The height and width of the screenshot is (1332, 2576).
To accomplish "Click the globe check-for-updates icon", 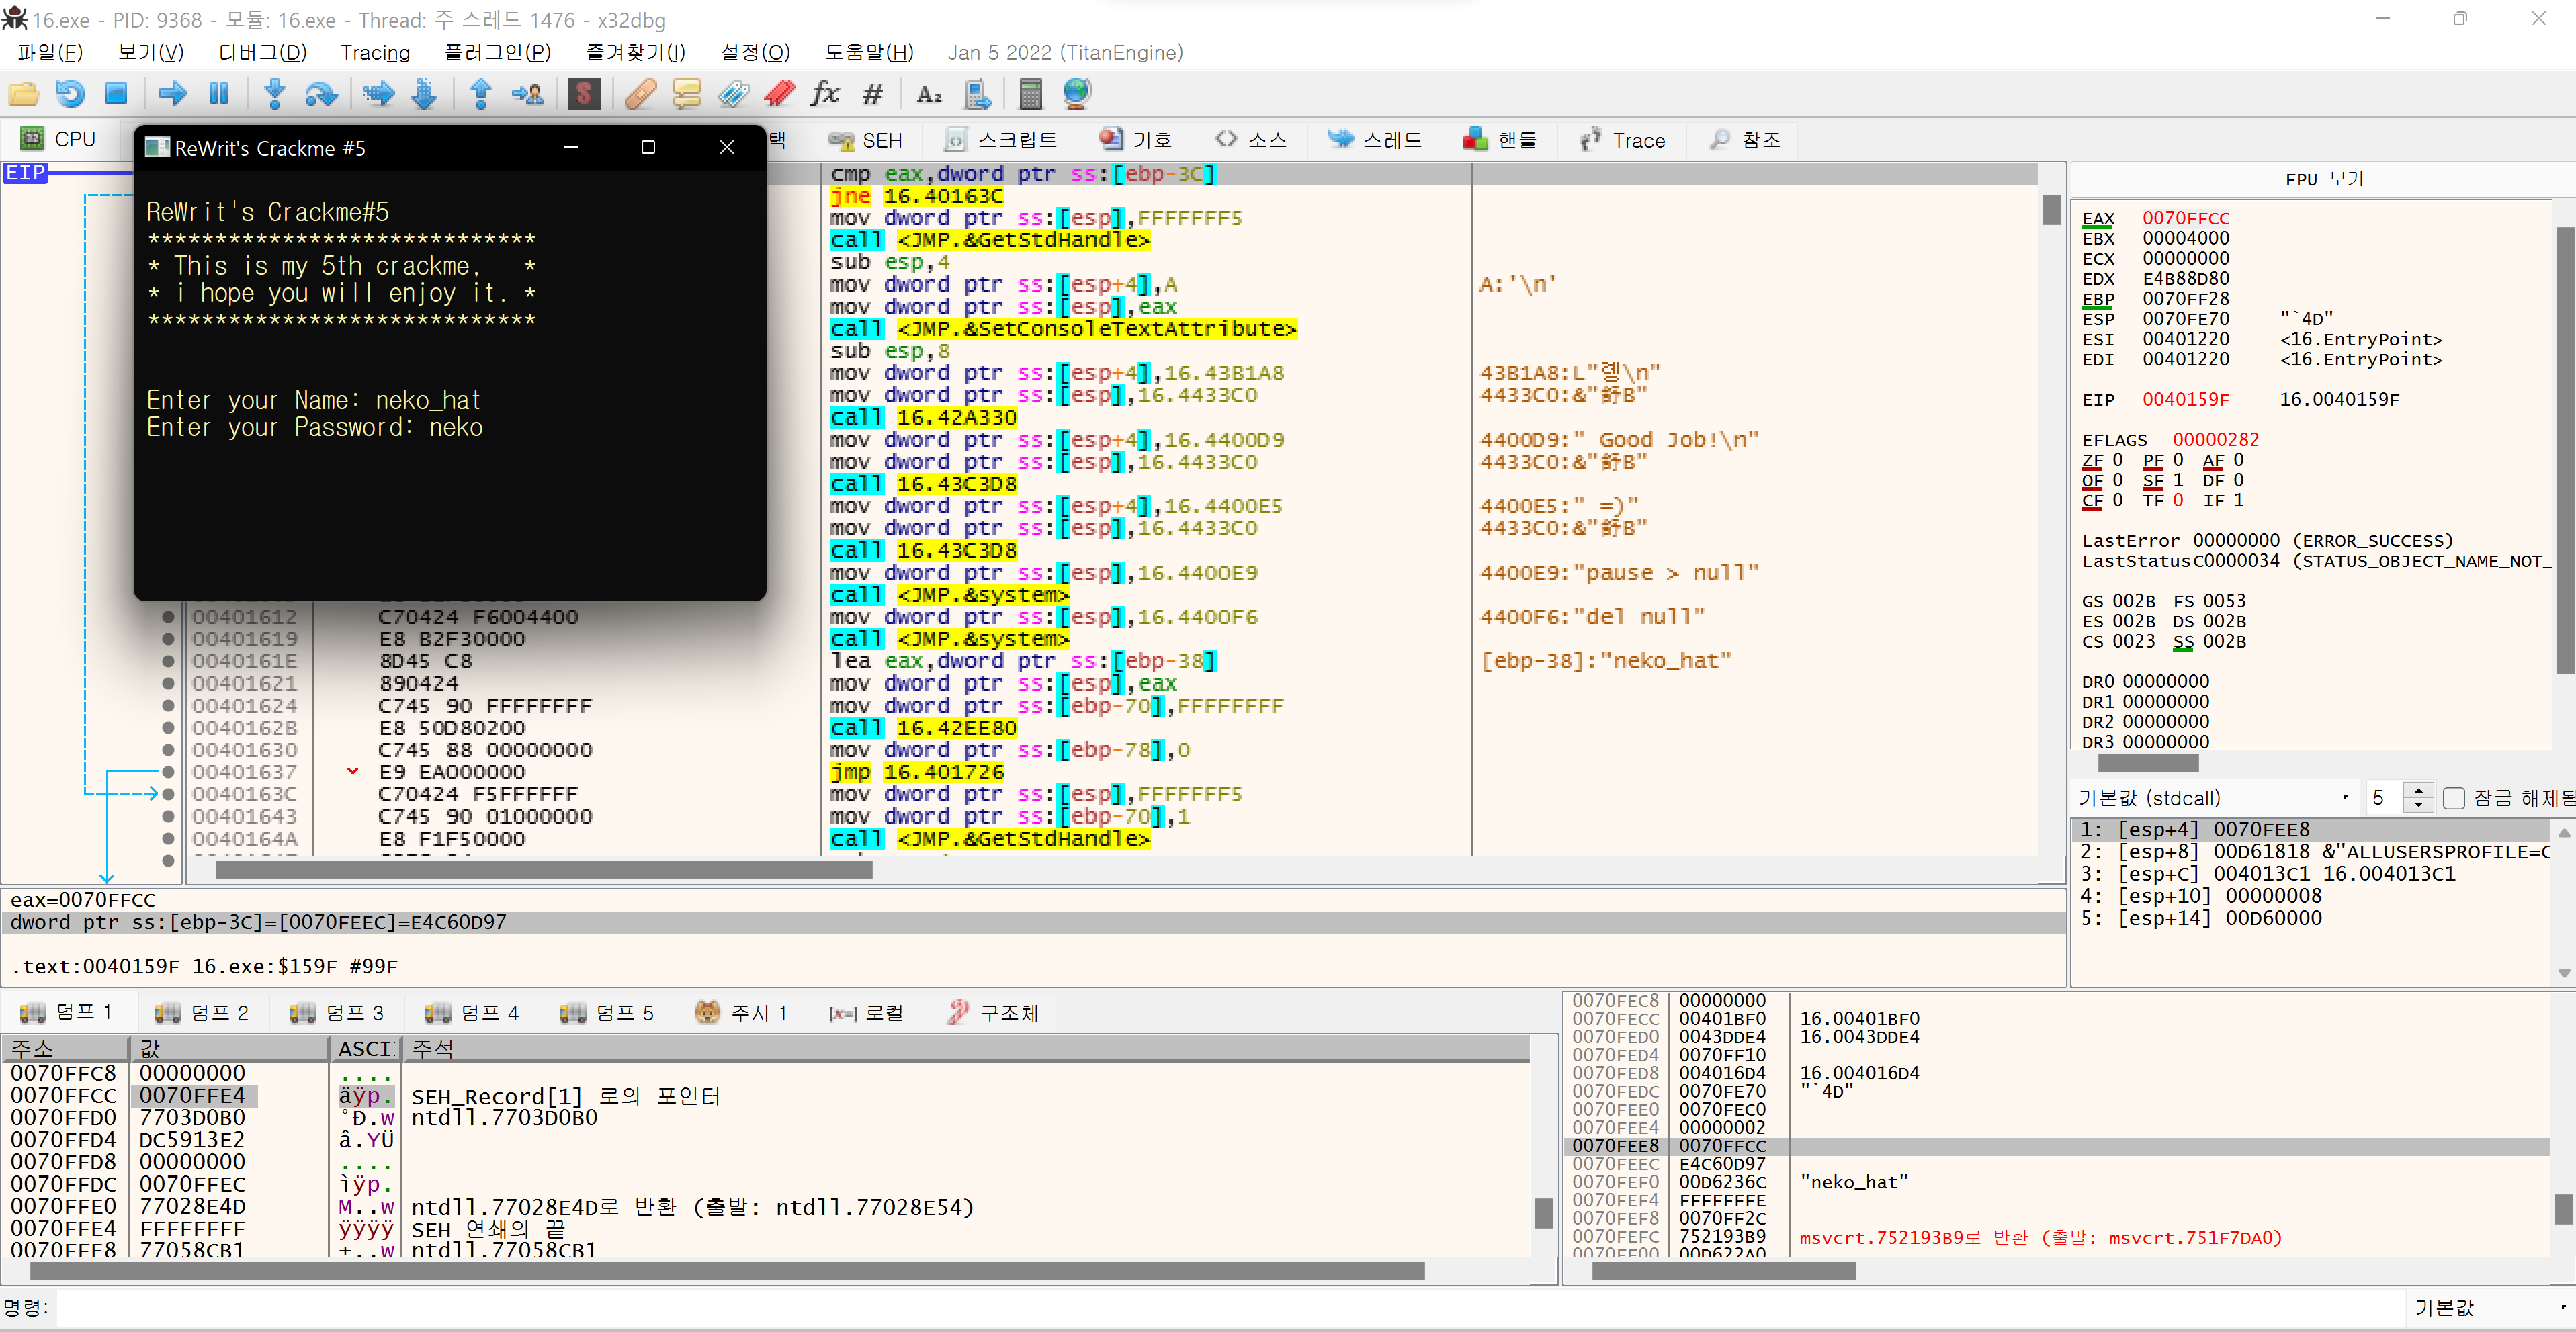I will pos(1078,94).
